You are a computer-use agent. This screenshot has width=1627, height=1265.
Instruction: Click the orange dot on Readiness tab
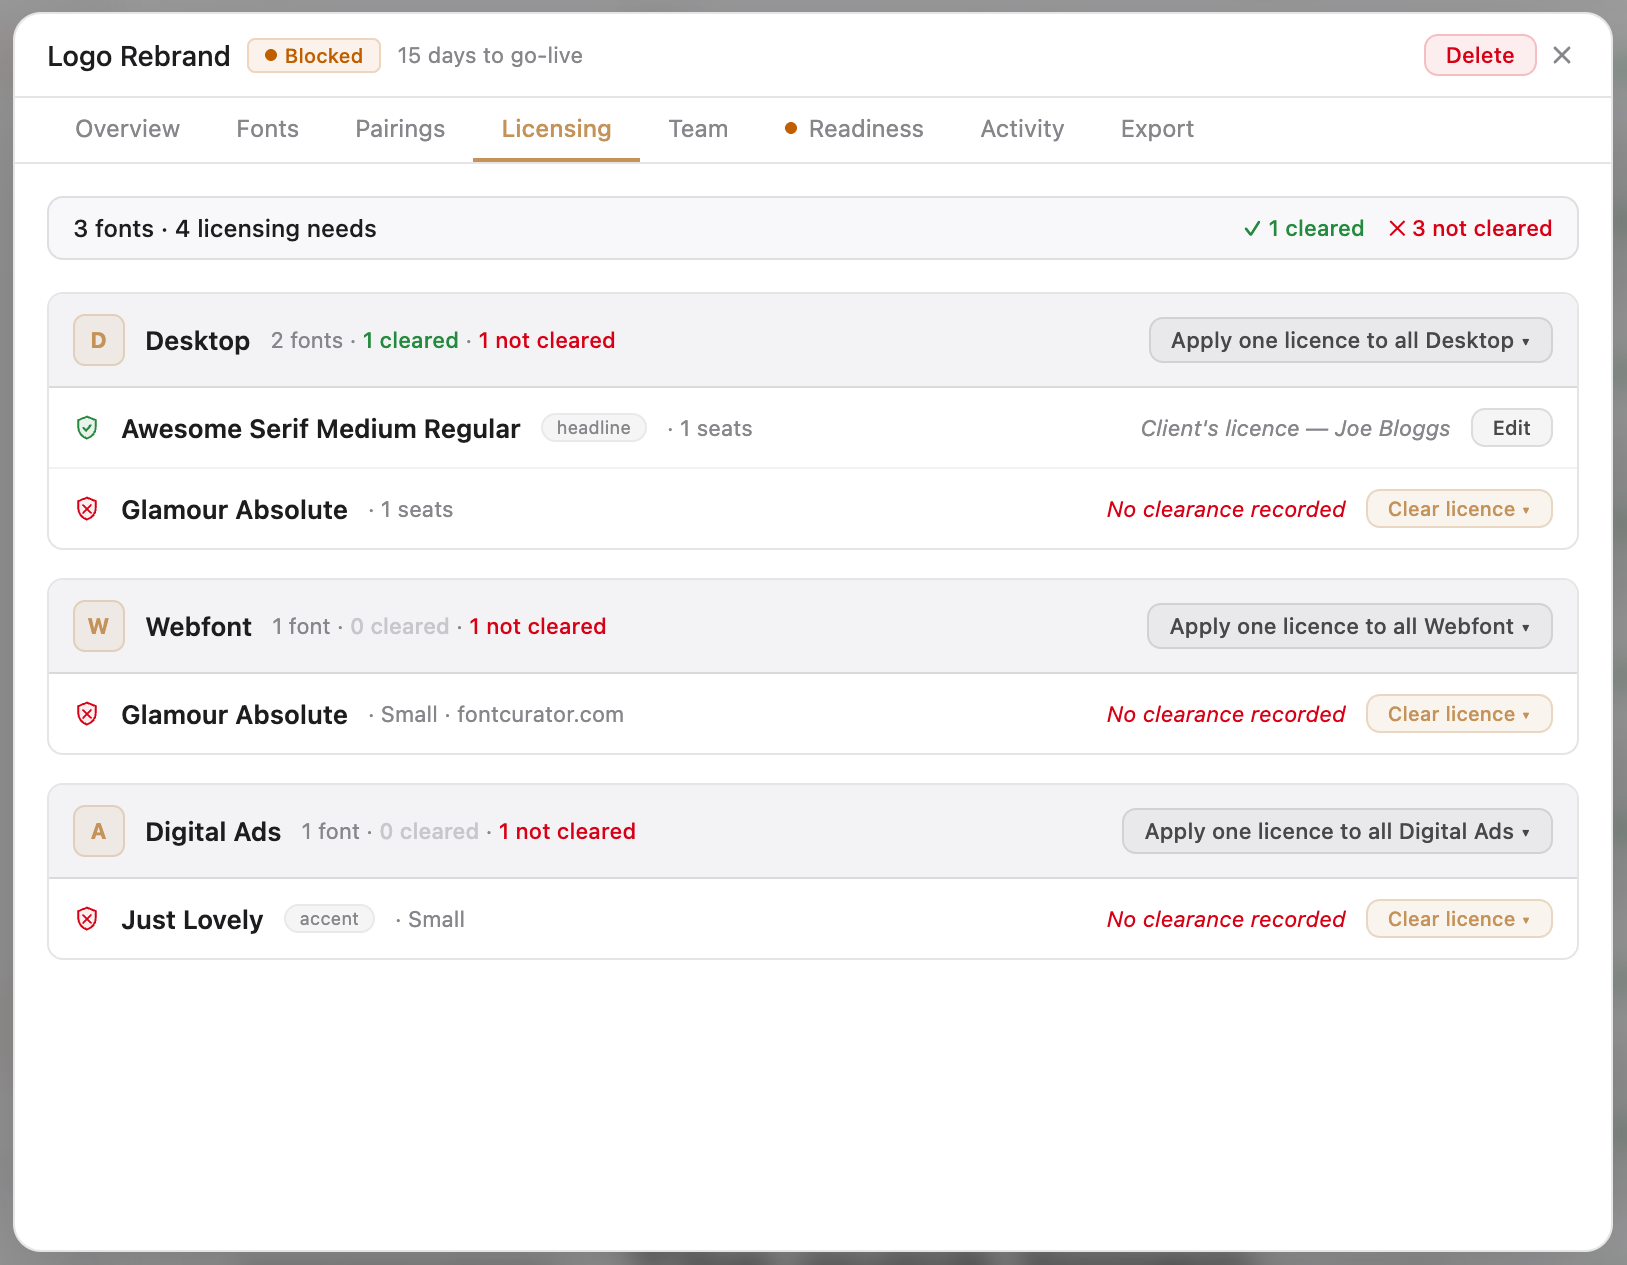click(x=791, y=128)
